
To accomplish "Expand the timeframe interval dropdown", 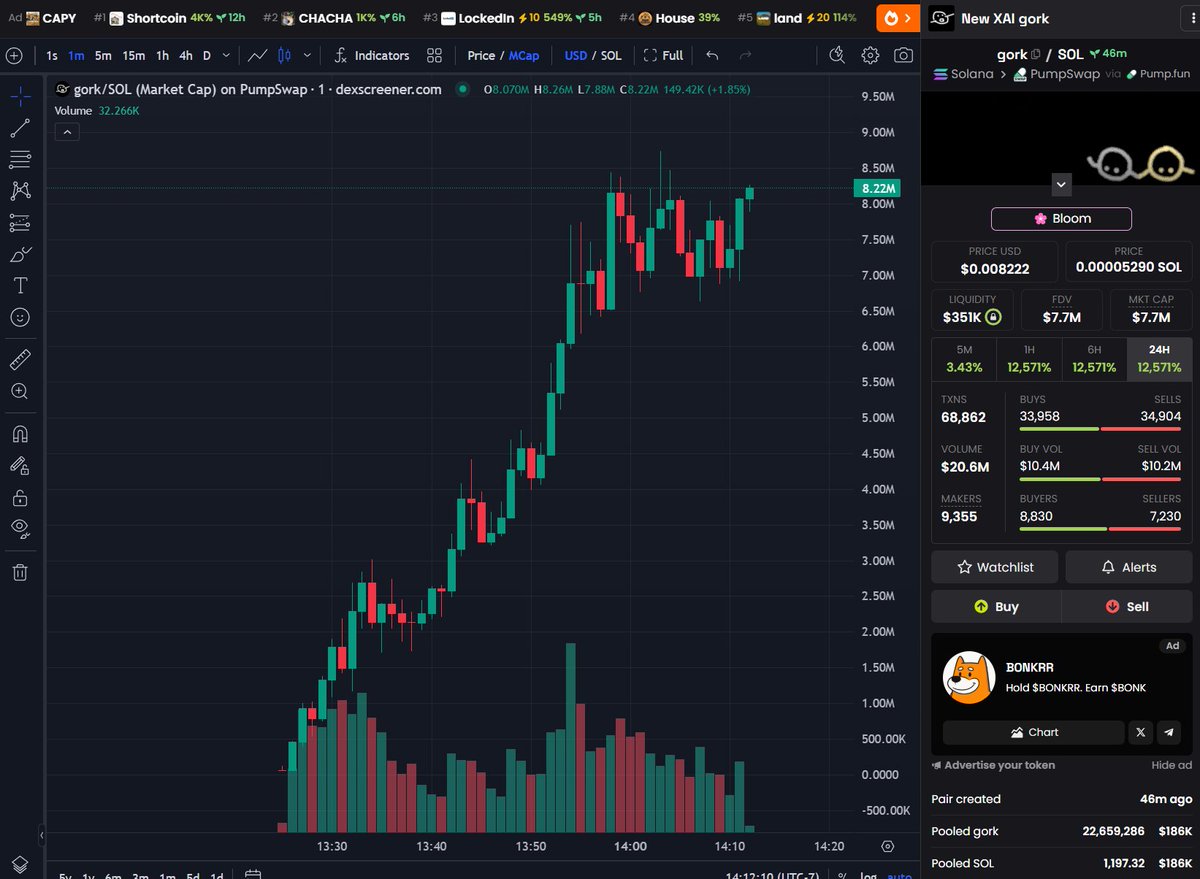I will pyautogui.click(x=227, y=55).
